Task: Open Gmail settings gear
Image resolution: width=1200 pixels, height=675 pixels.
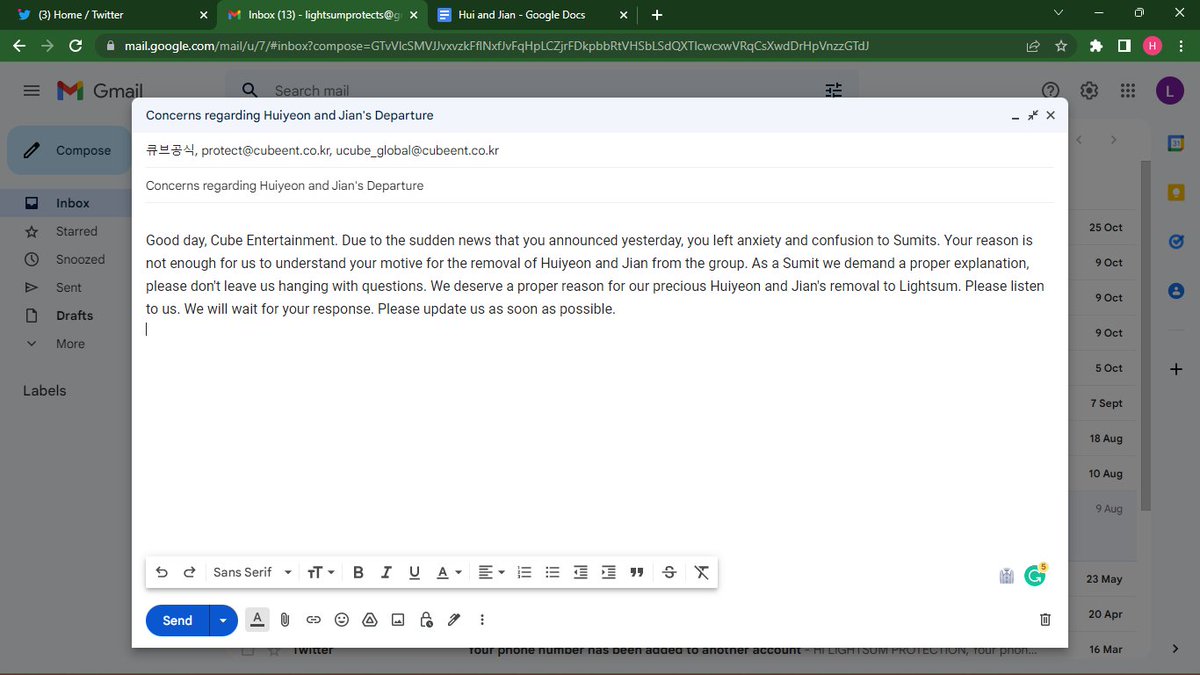Action: tap(1089, 90)
